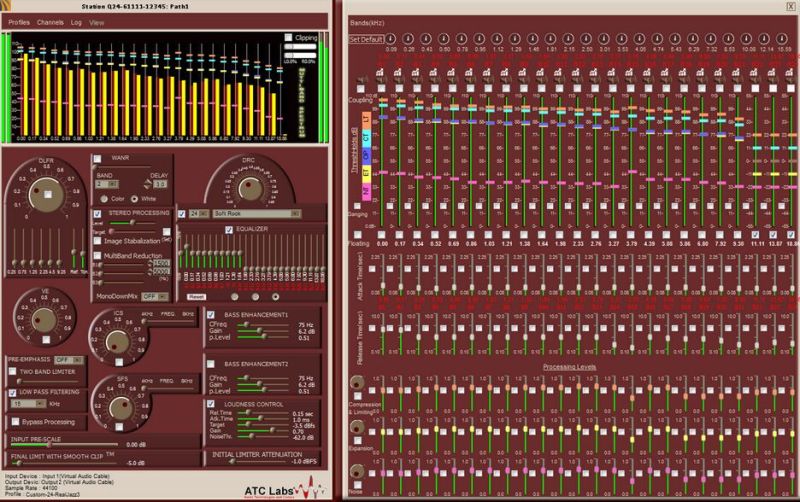This screenshot has height=502, width=800.
Task: Toggle the Equalizer checkbox
Action: click(x=229, y=229)
